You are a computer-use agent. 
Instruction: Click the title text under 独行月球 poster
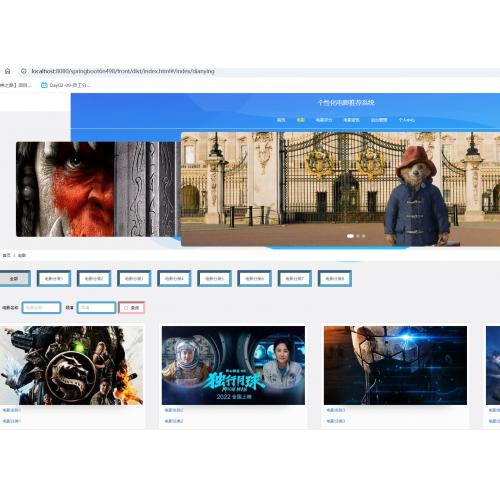pos(174,410)
